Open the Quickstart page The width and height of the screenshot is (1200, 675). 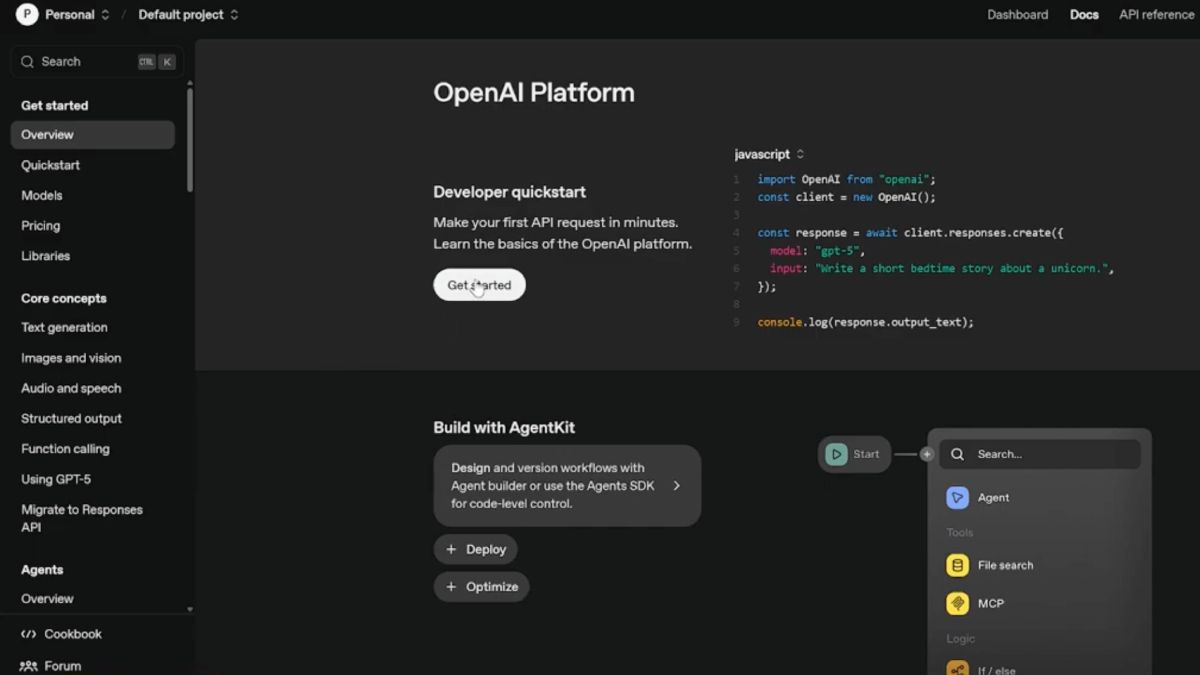pos(51,165)
